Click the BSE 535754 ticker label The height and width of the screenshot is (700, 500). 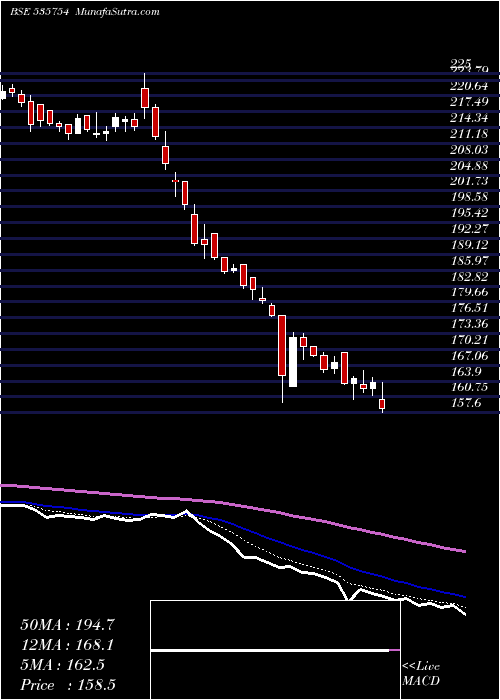[39, 12]
